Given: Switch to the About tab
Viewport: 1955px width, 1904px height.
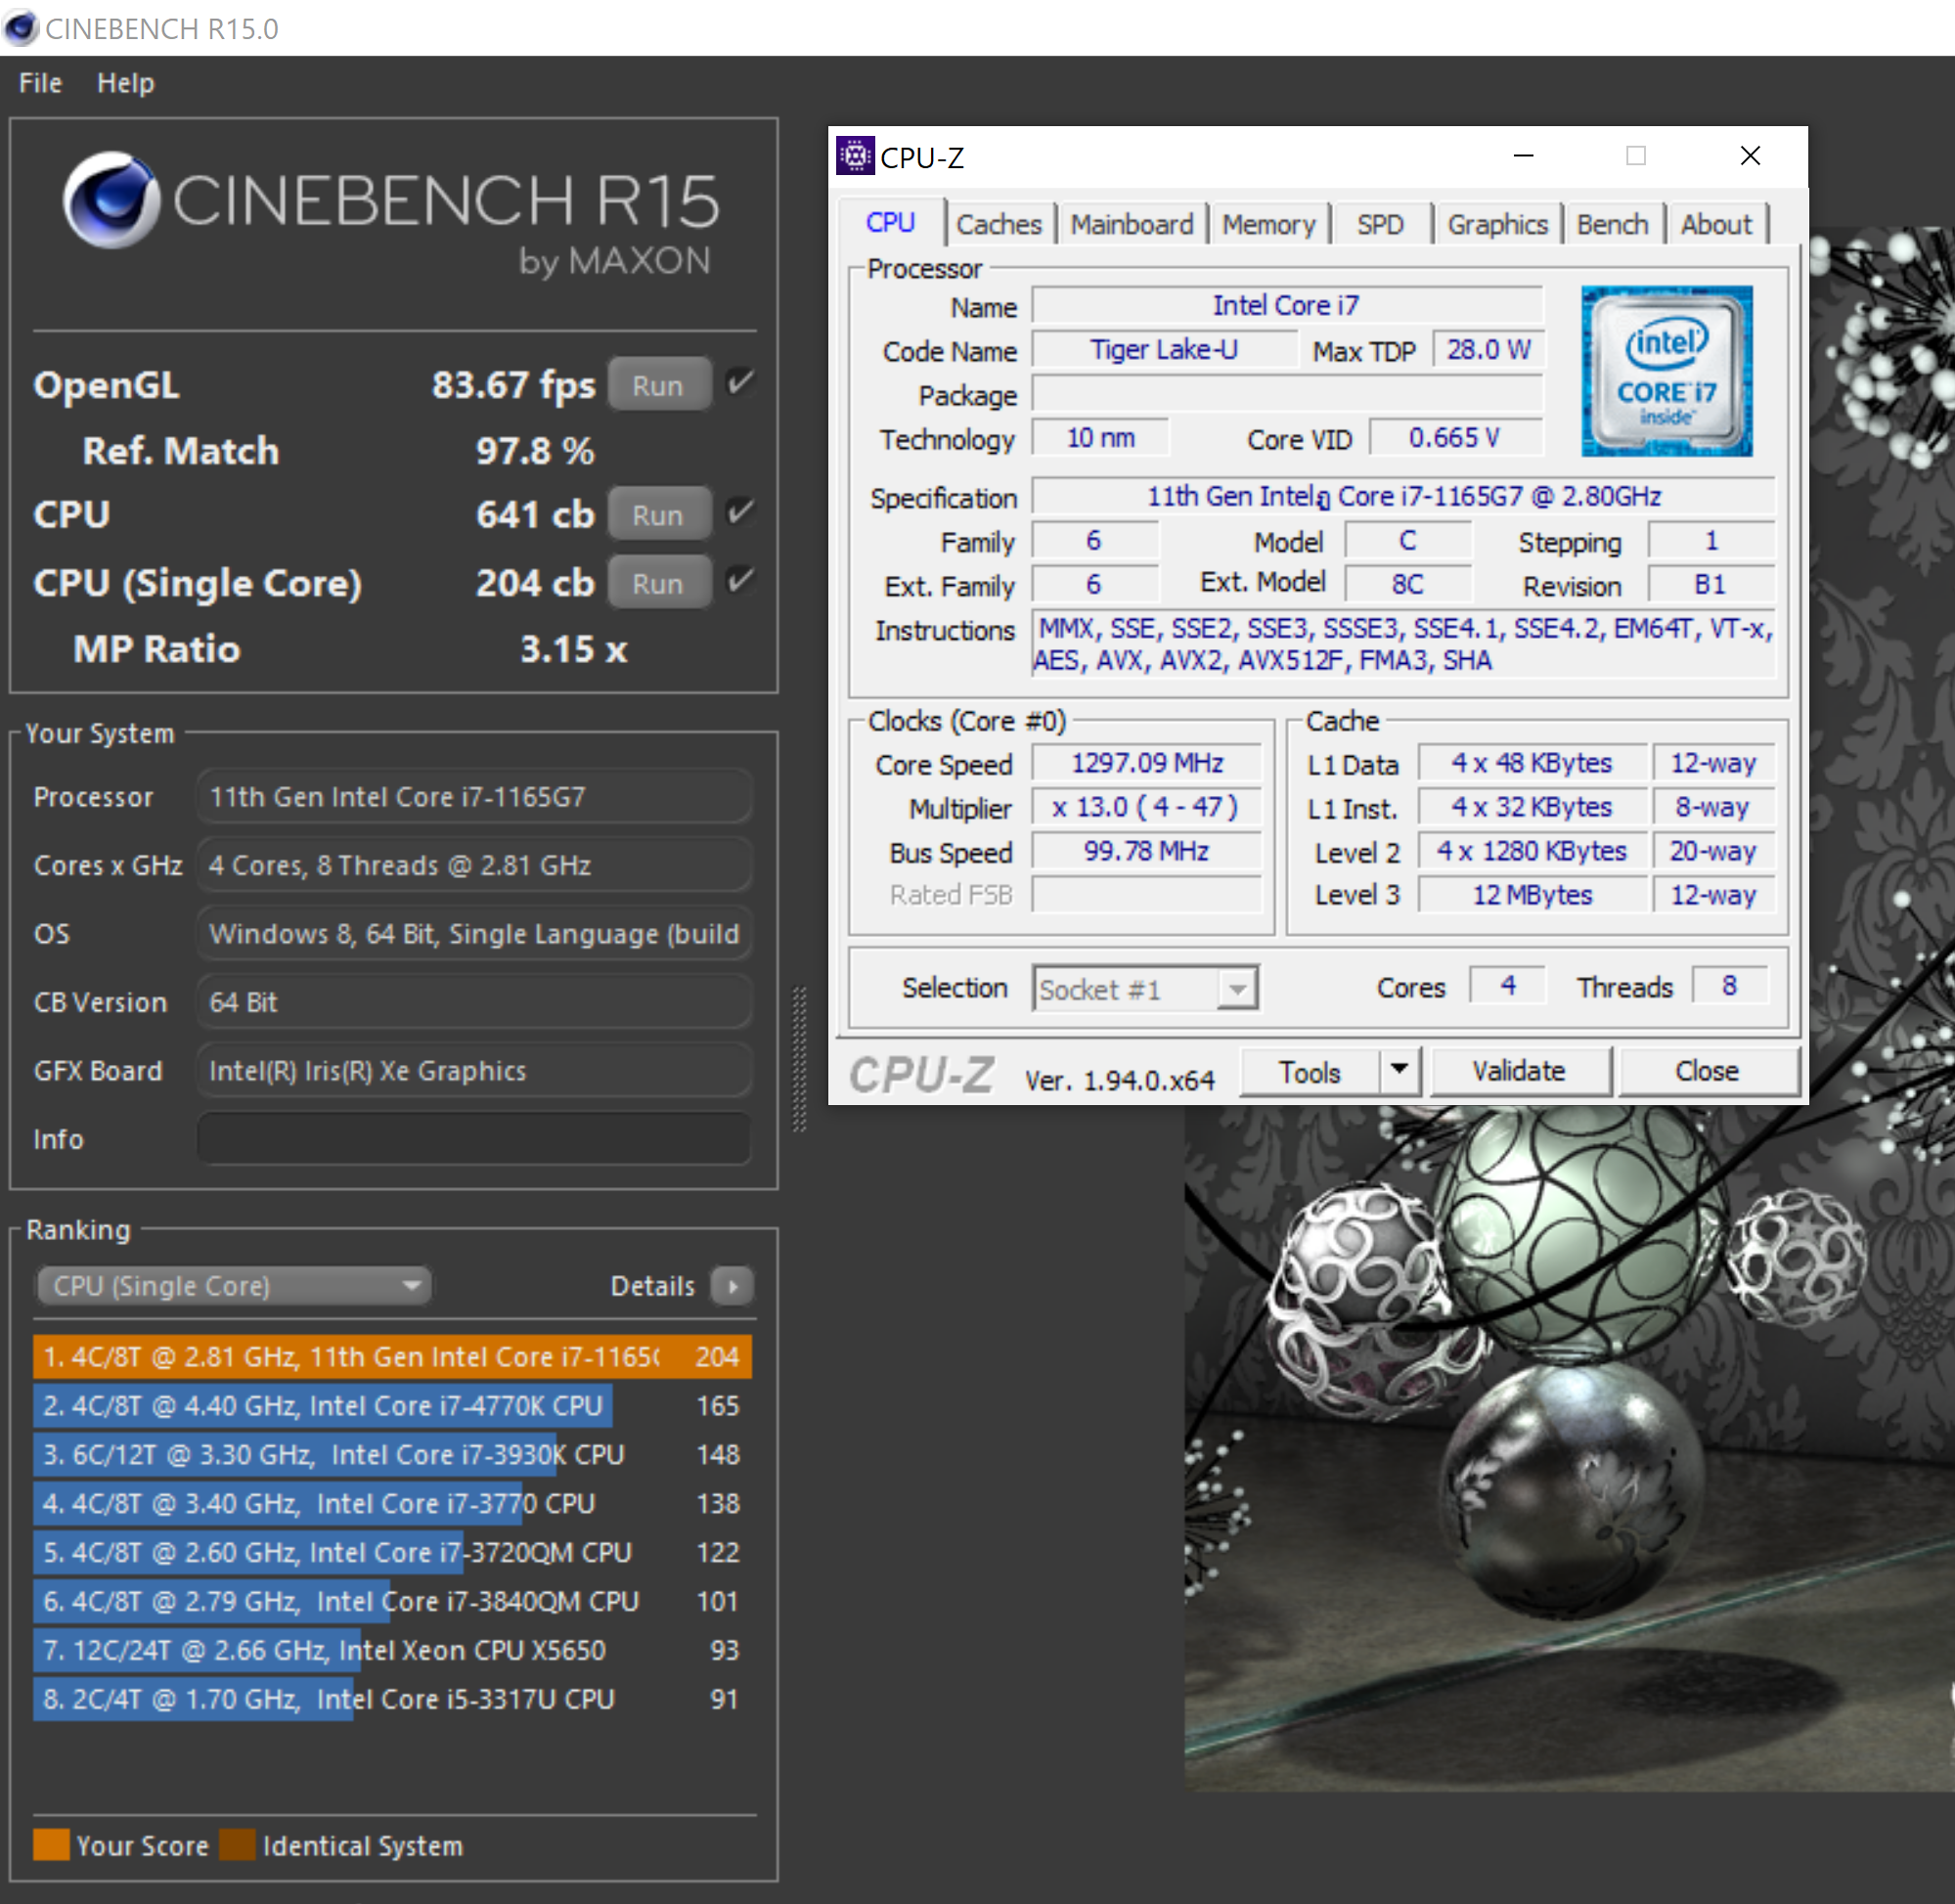Looking at the screenshot, I should point(1716,225).
